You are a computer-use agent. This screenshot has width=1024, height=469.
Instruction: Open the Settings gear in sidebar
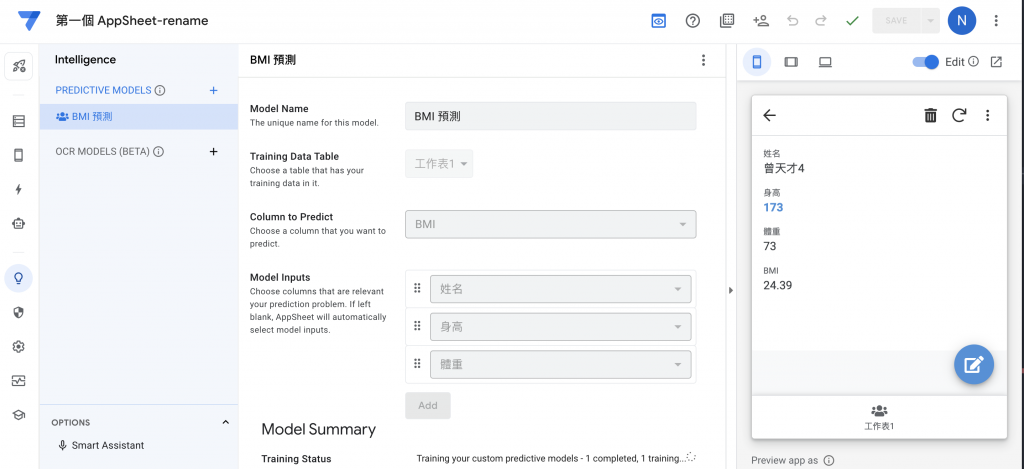tap(19, 346)
